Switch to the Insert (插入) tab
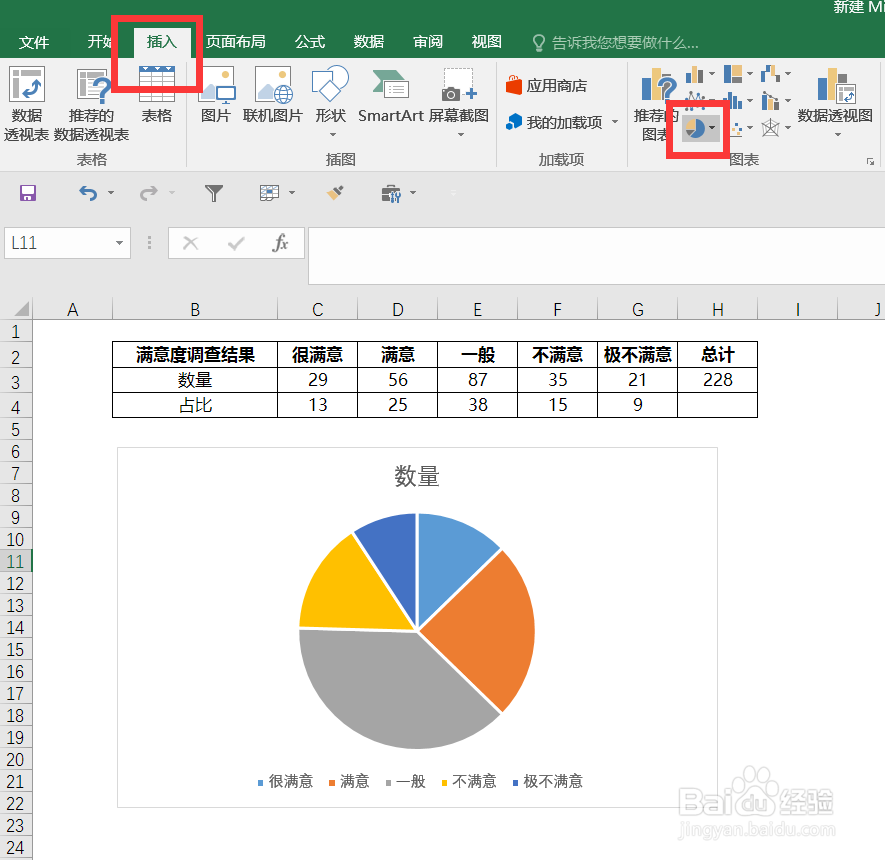 point(161,42)
